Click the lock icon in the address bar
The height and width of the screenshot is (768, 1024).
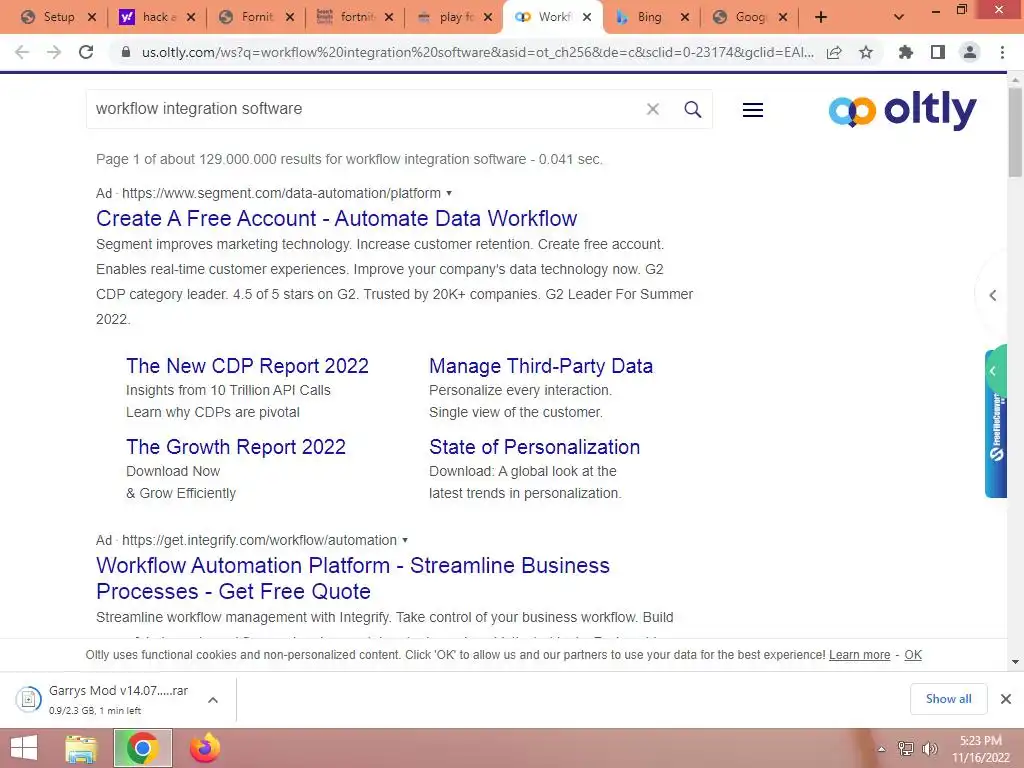click(126, 52)
